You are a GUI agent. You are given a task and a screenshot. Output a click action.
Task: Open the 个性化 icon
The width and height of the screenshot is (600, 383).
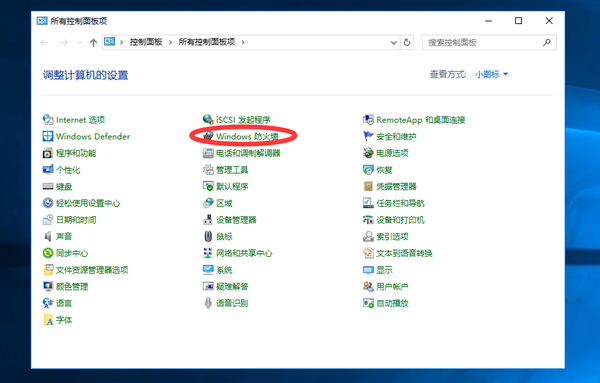point(48,169)
